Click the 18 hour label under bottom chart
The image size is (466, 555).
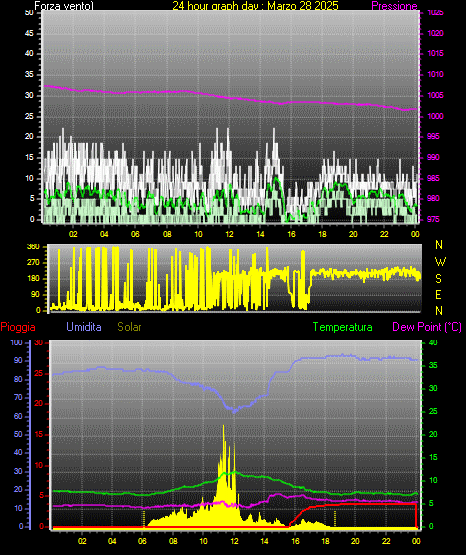325,541
